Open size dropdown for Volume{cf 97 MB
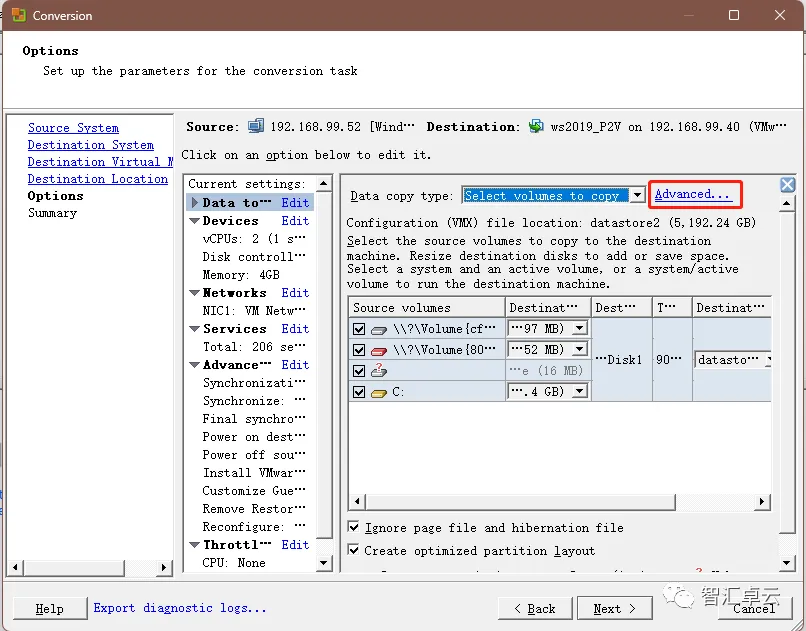 click(580, 328)
